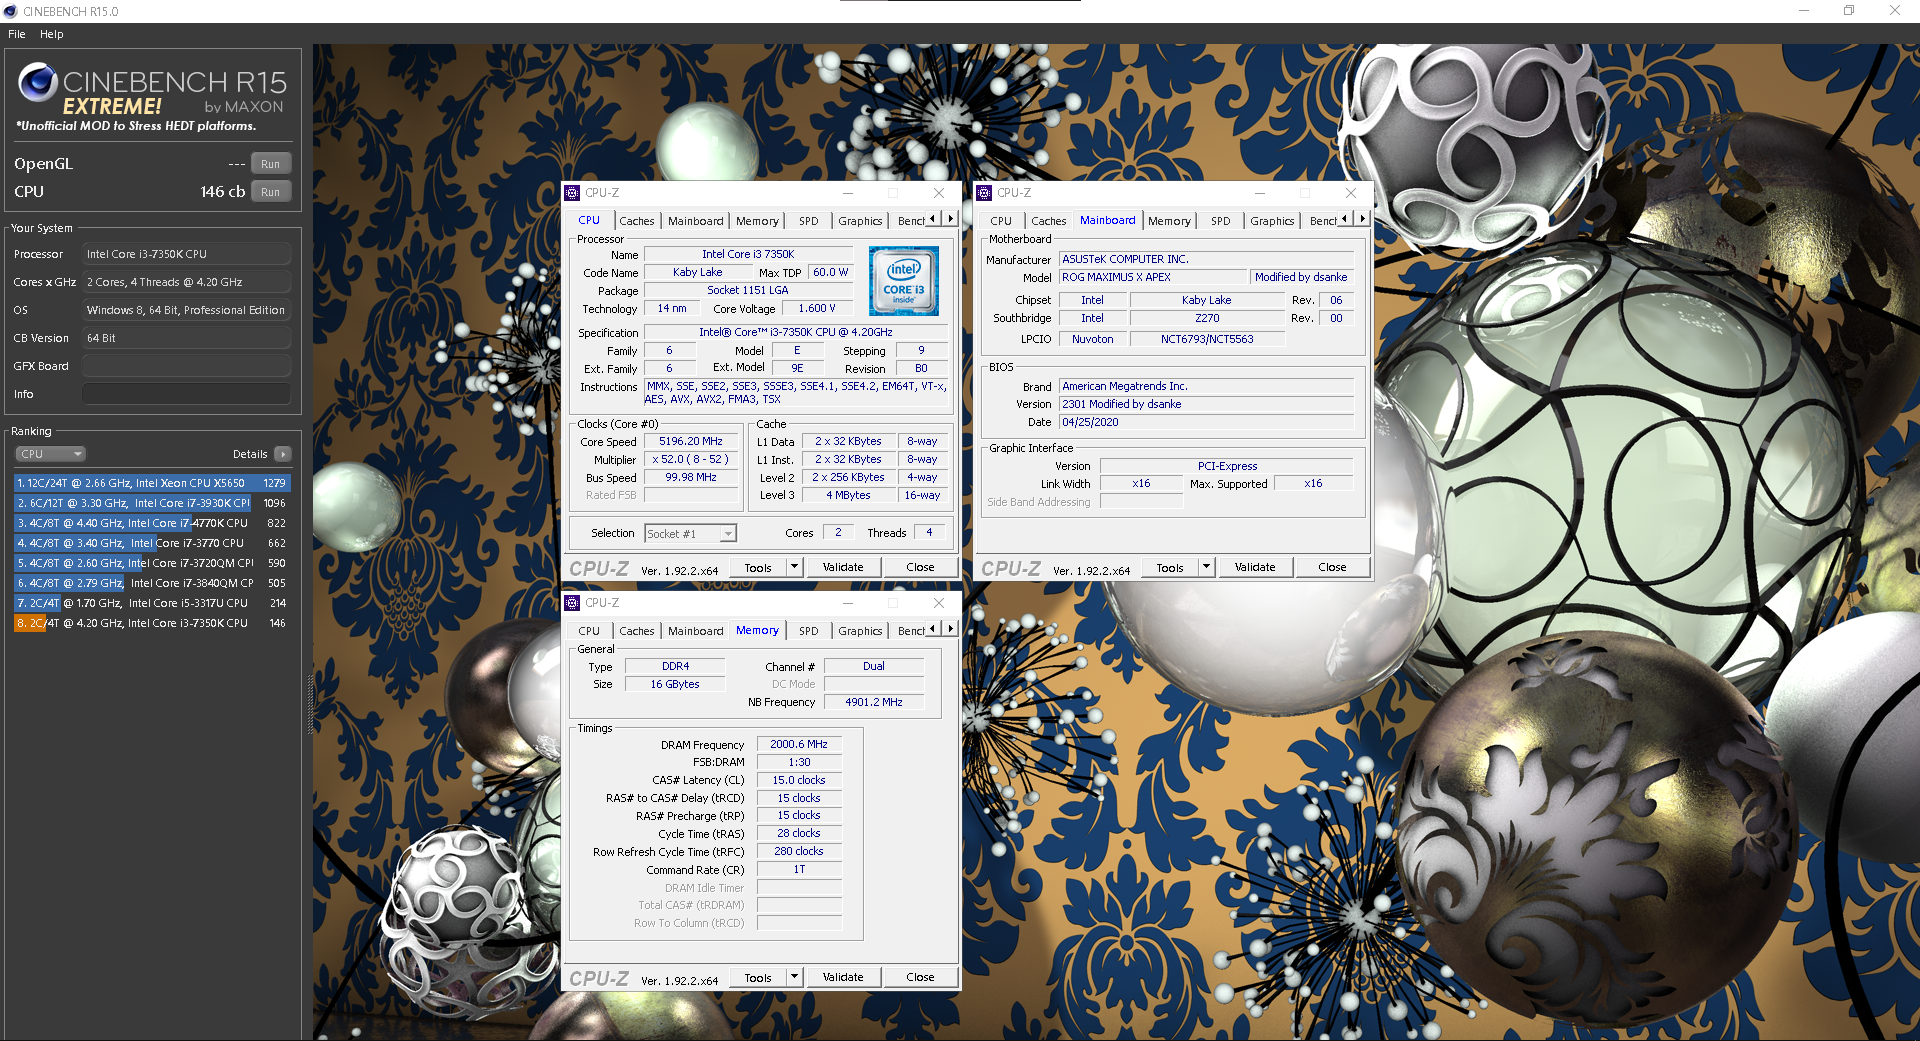Select ranking entry Intel Core i7-3840QM
The image size is (1920, 1041).
[152, 583]
